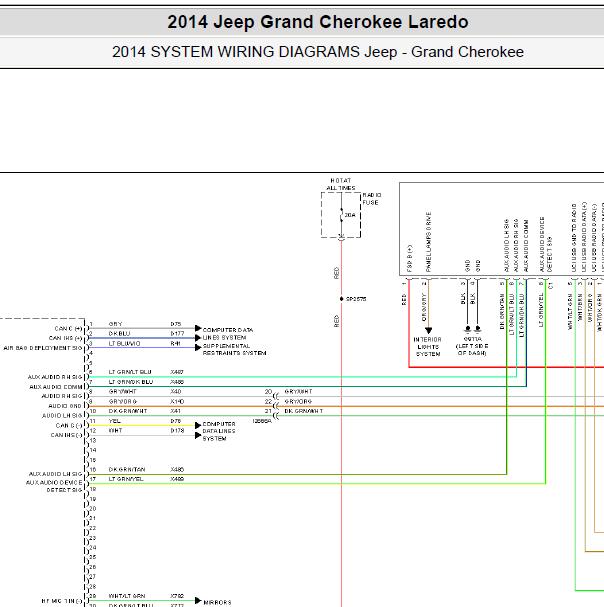This screenshot has height=607, width=604.
Task: Click the 'CAN C (+)' pin label
Action: (x=68, y=329)
